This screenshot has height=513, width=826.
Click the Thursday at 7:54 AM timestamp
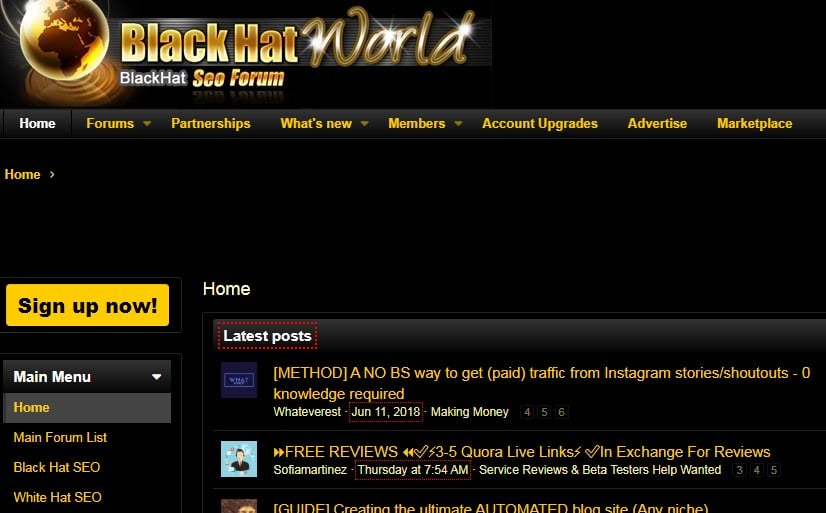click(x=413, y=470)
